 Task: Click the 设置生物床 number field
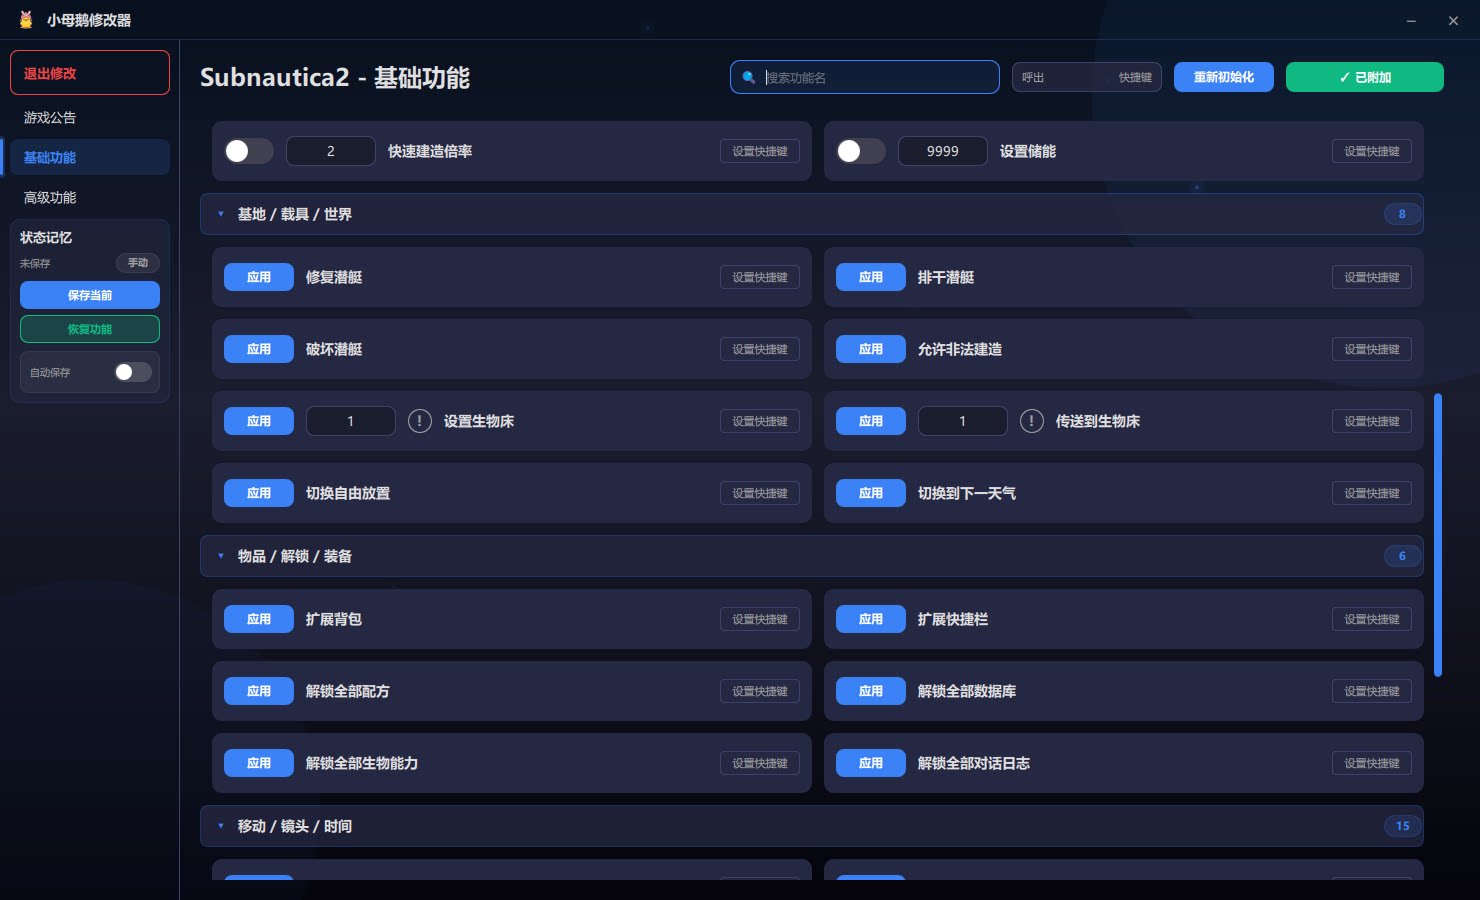(x=351, y=421)
